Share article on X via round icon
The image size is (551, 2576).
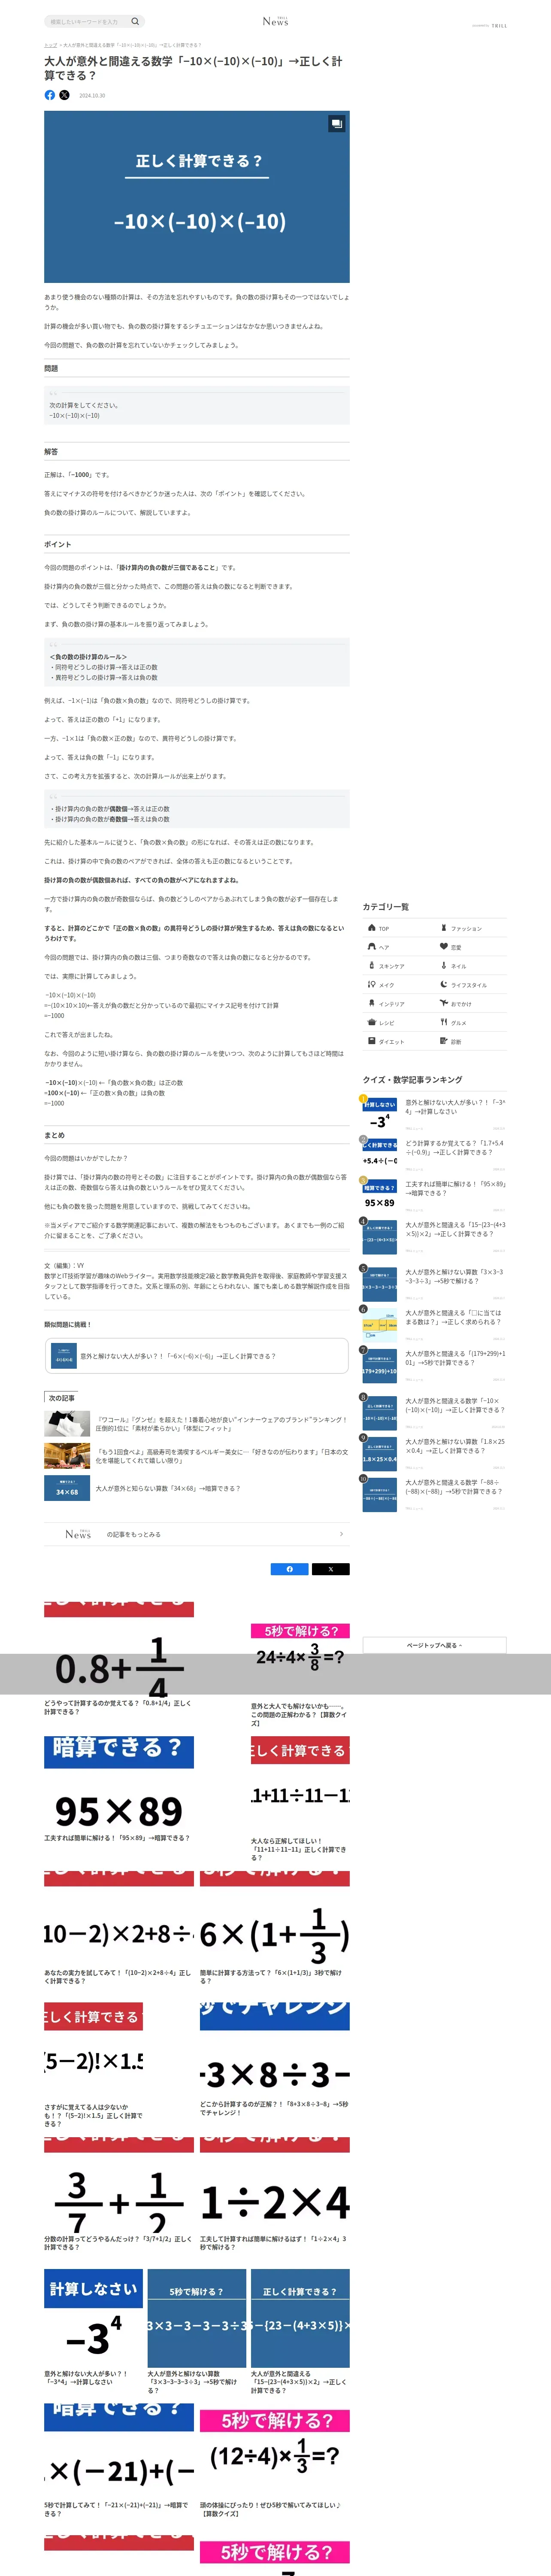tap(64, 95)
